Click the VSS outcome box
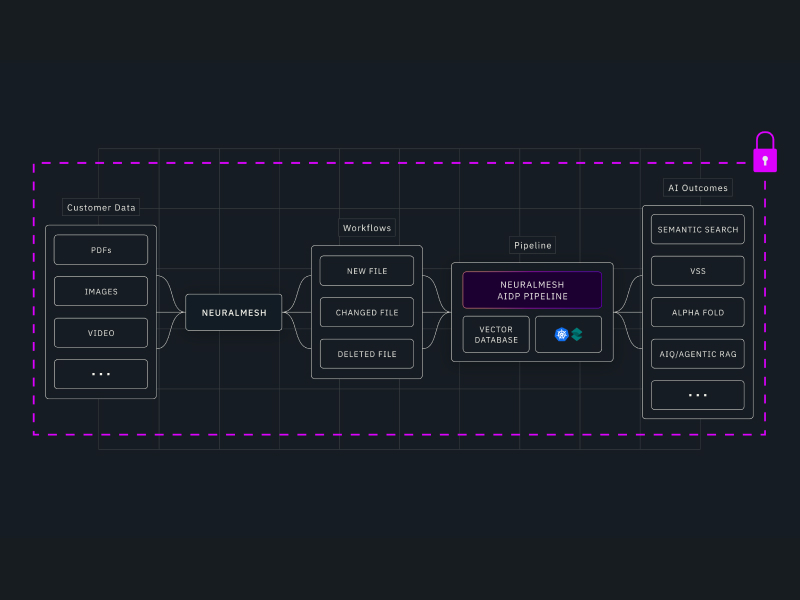800x600 pixels. [x=697, y=271]
